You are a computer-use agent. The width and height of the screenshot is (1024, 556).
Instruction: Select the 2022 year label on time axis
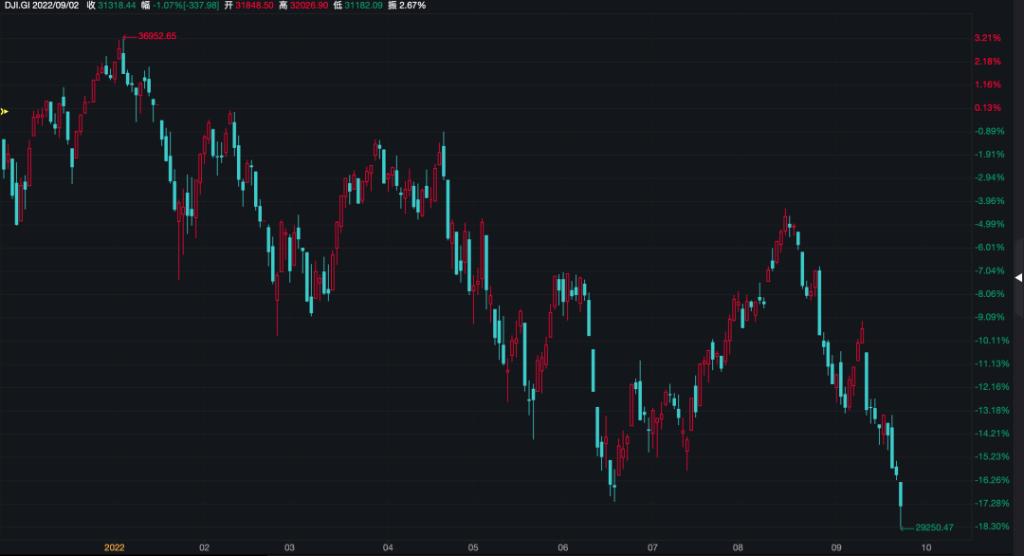[x=114, y=547]
